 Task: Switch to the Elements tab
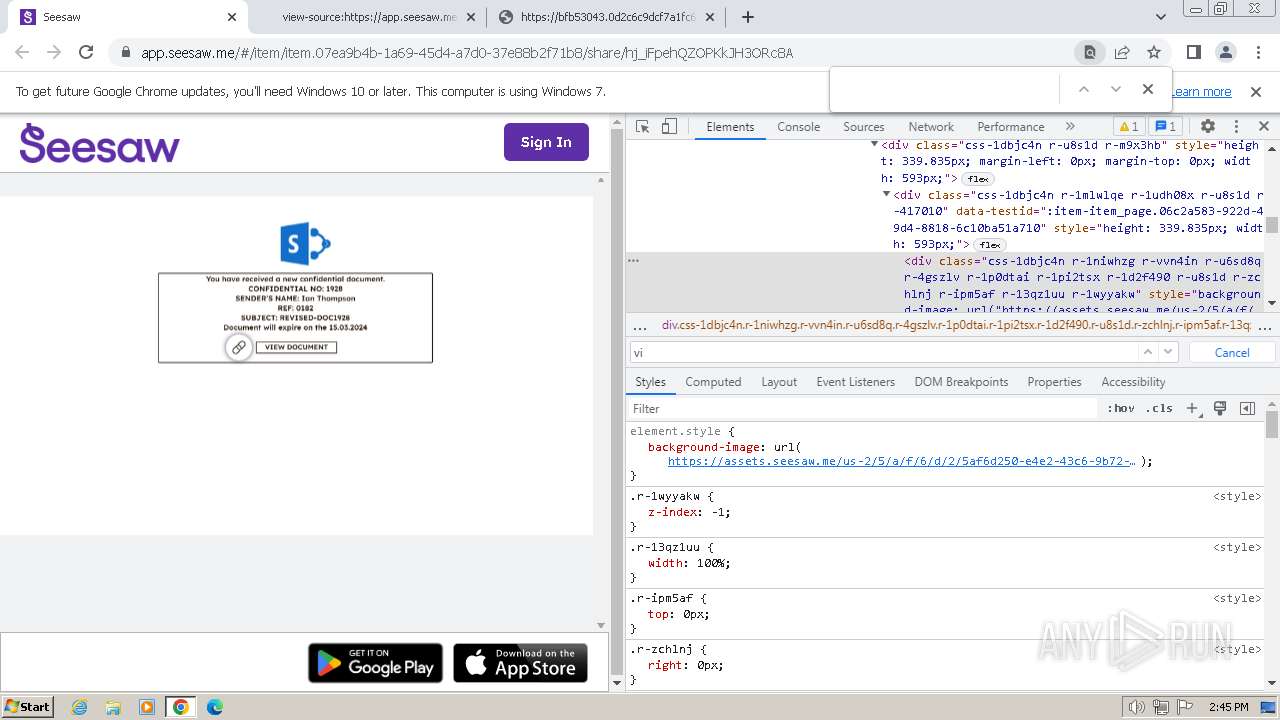coord(730,127)
